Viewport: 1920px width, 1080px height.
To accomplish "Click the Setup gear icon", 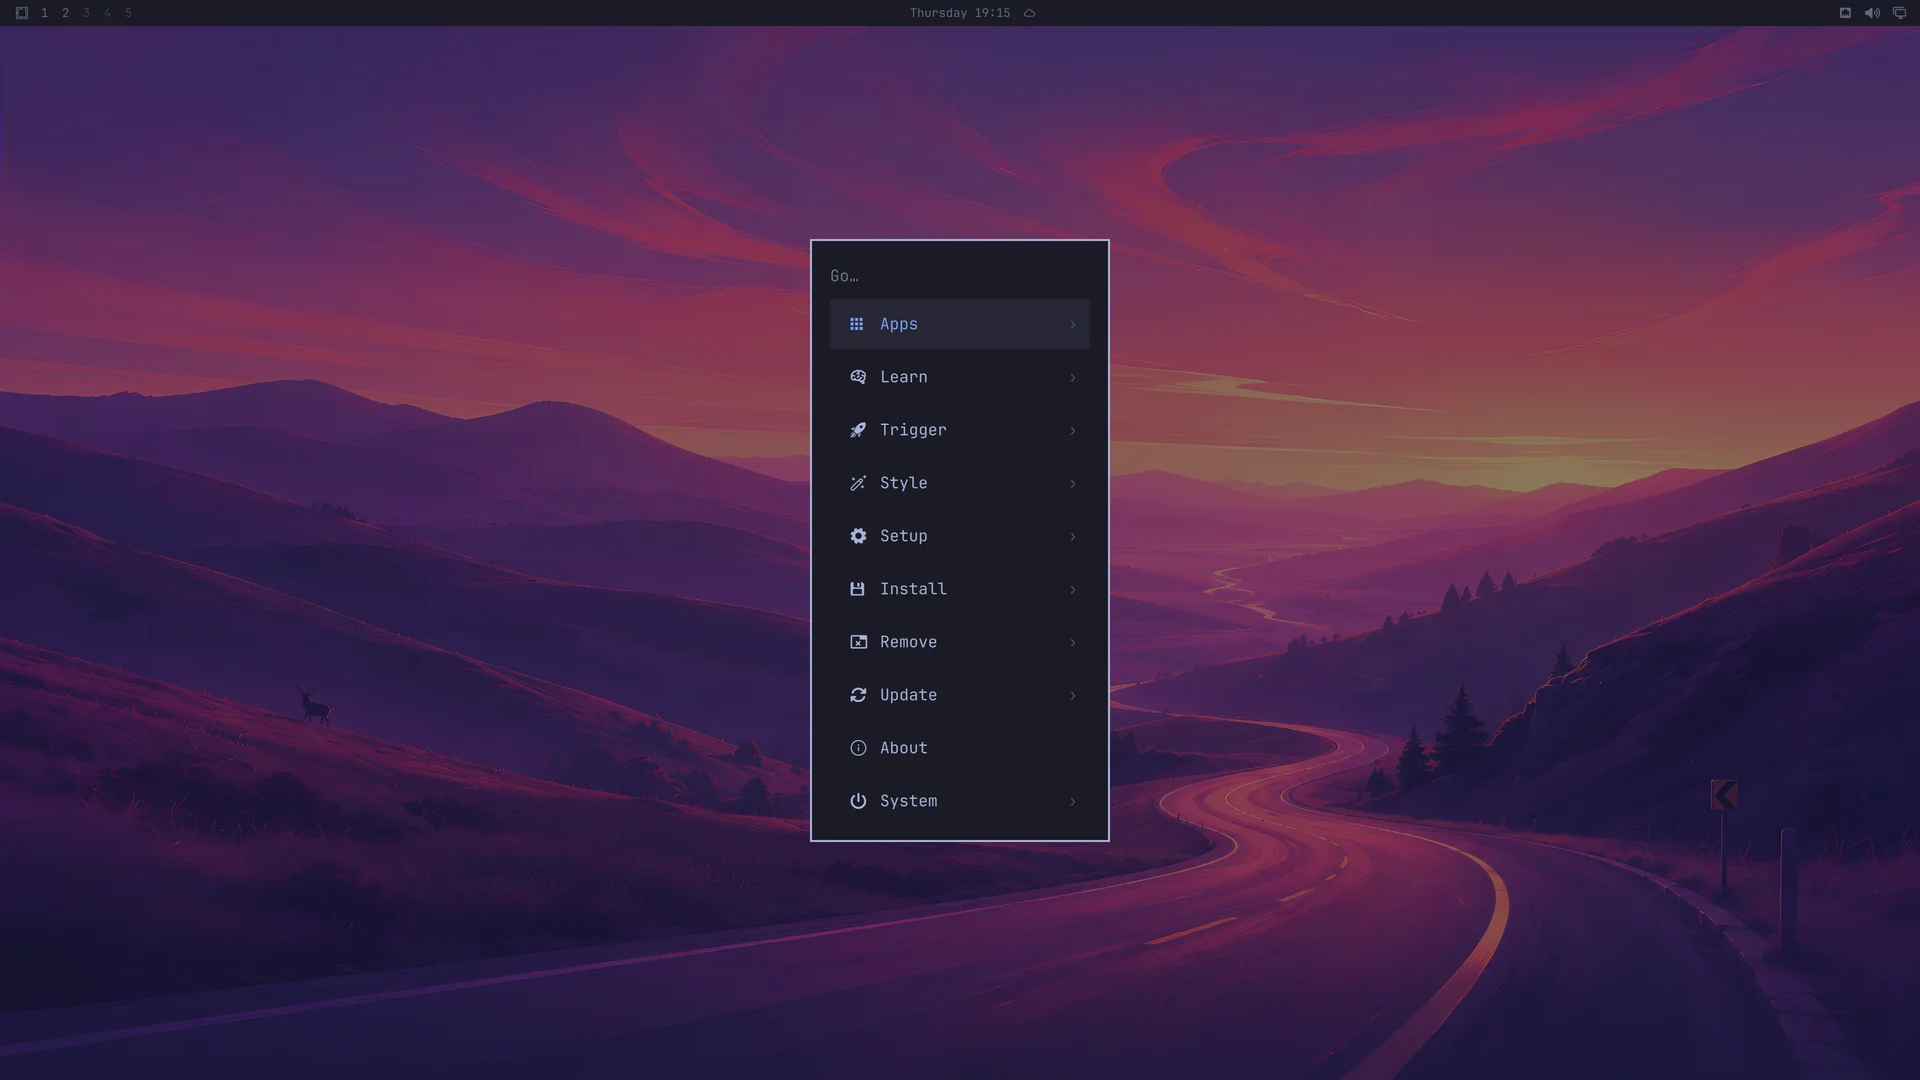I will click(x=858, y=536).
